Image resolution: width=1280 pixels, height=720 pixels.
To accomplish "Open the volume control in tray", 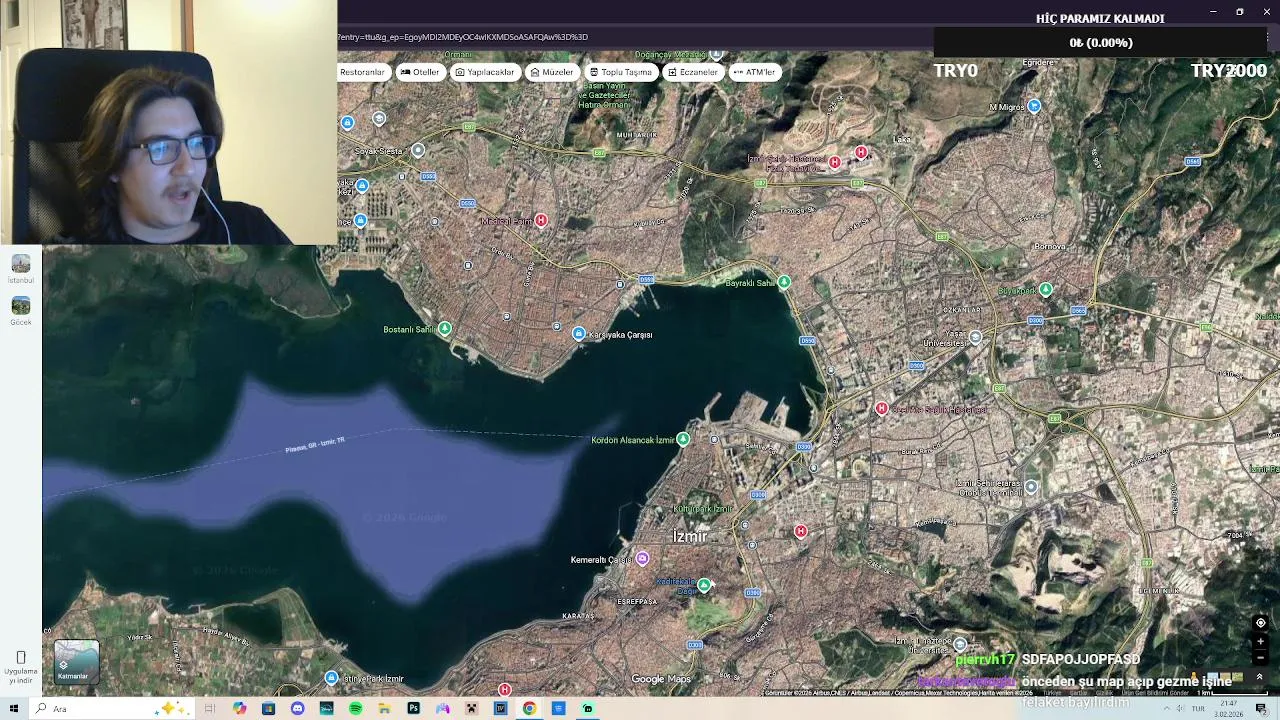I will click(x=1180, y=708).
